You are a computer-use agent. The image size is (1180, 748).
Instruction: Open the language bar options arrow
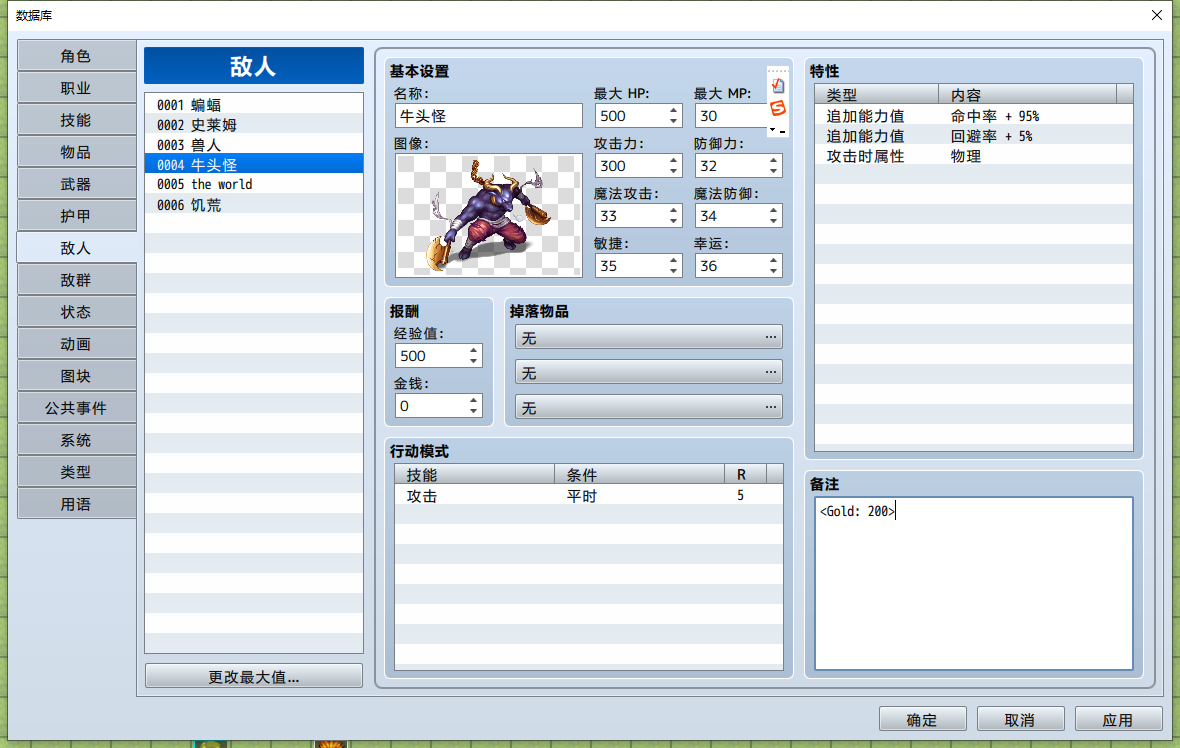[x=772, y=130]
